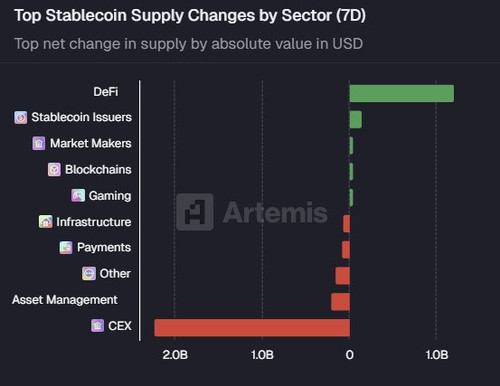Click the red Payments bar
Viewport: 500px width, 386px height.
click(346, 250)
